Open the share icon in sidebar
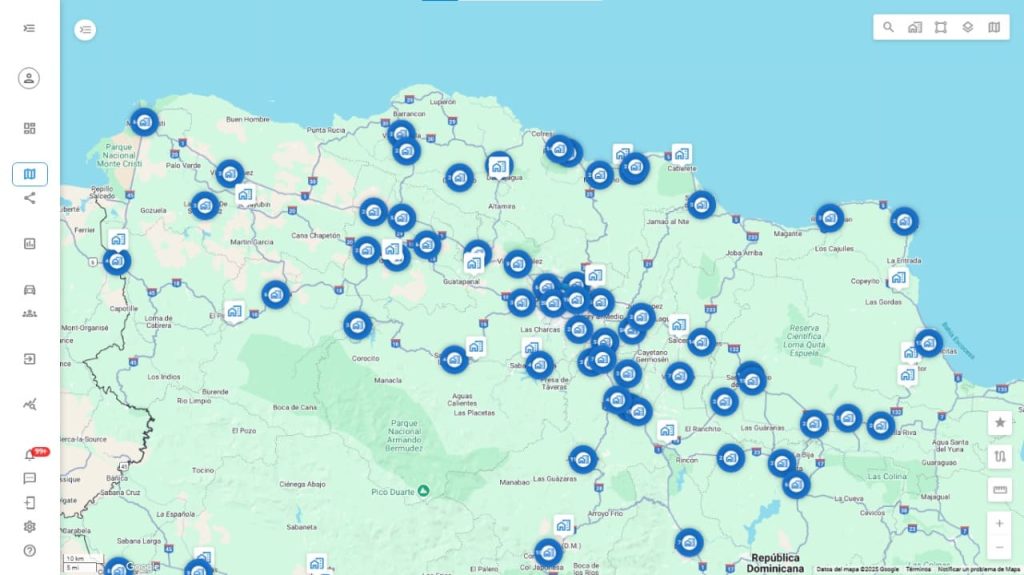Viewport: 1024px width, 575px height. pos(29,198)
